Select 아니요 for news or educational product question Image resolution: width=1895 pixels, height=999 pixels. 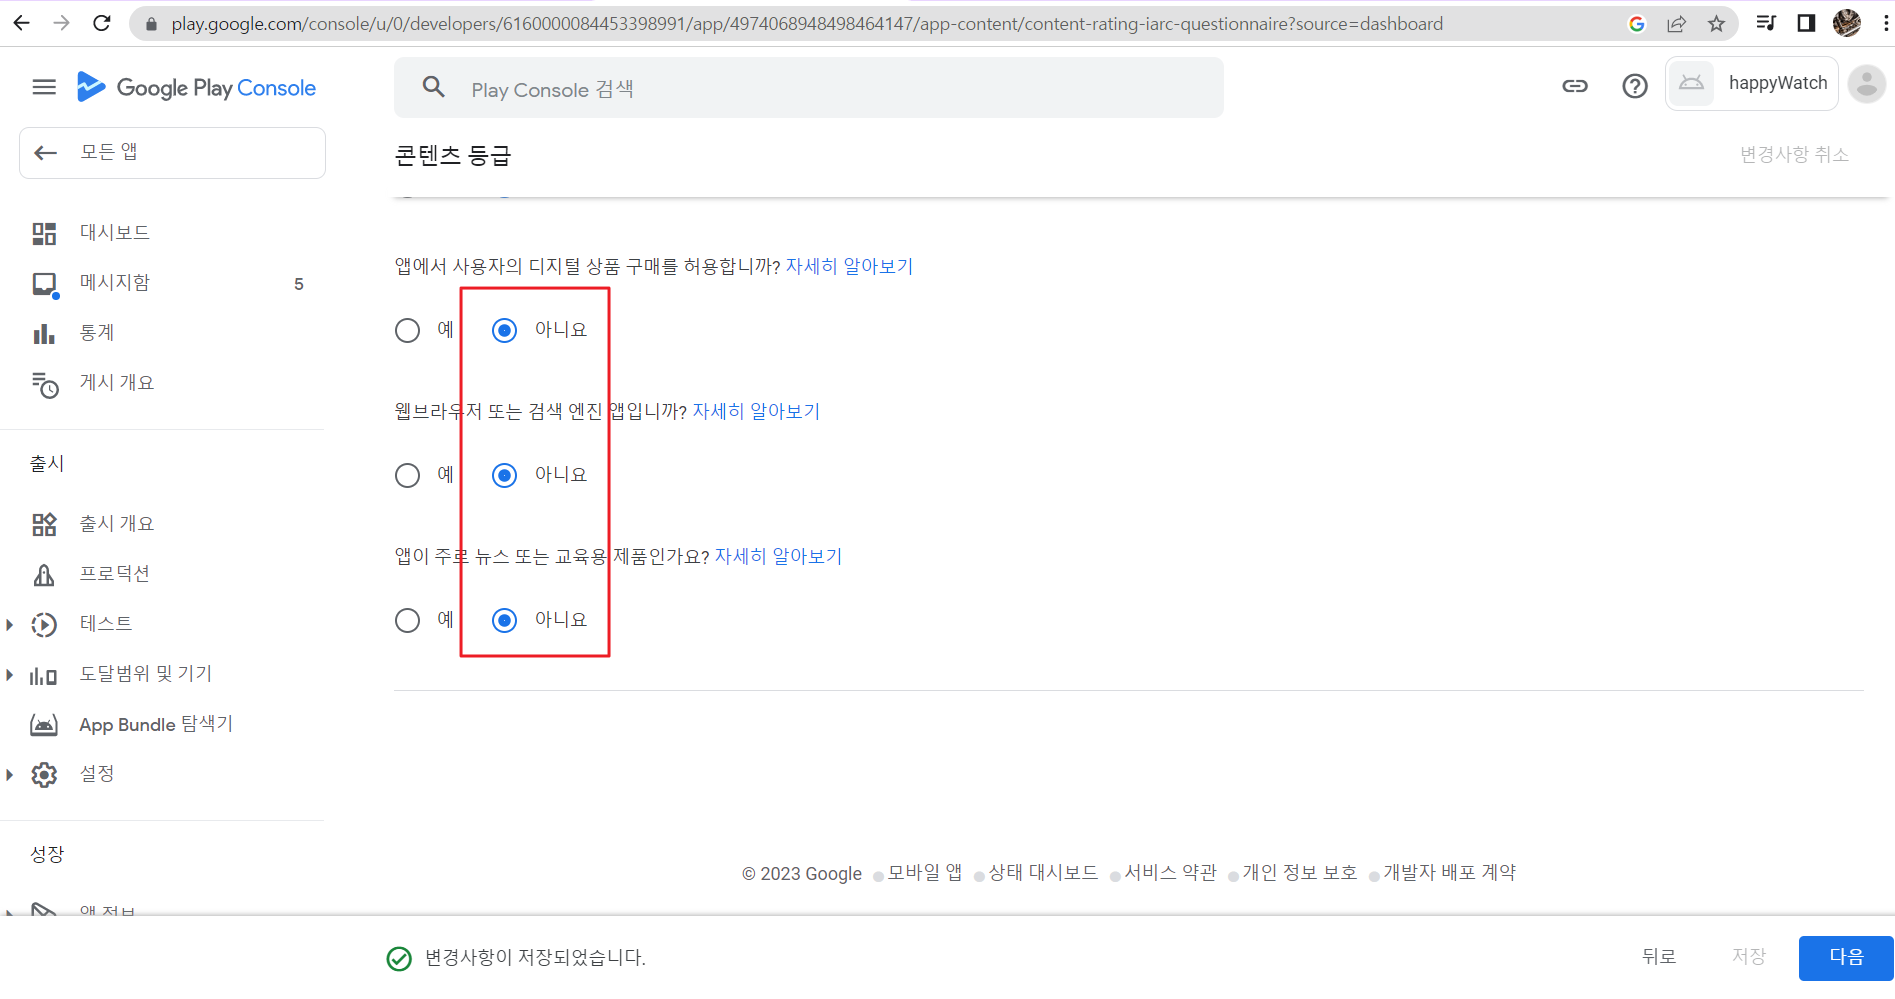pyautogui.click(x=505, y=620)
